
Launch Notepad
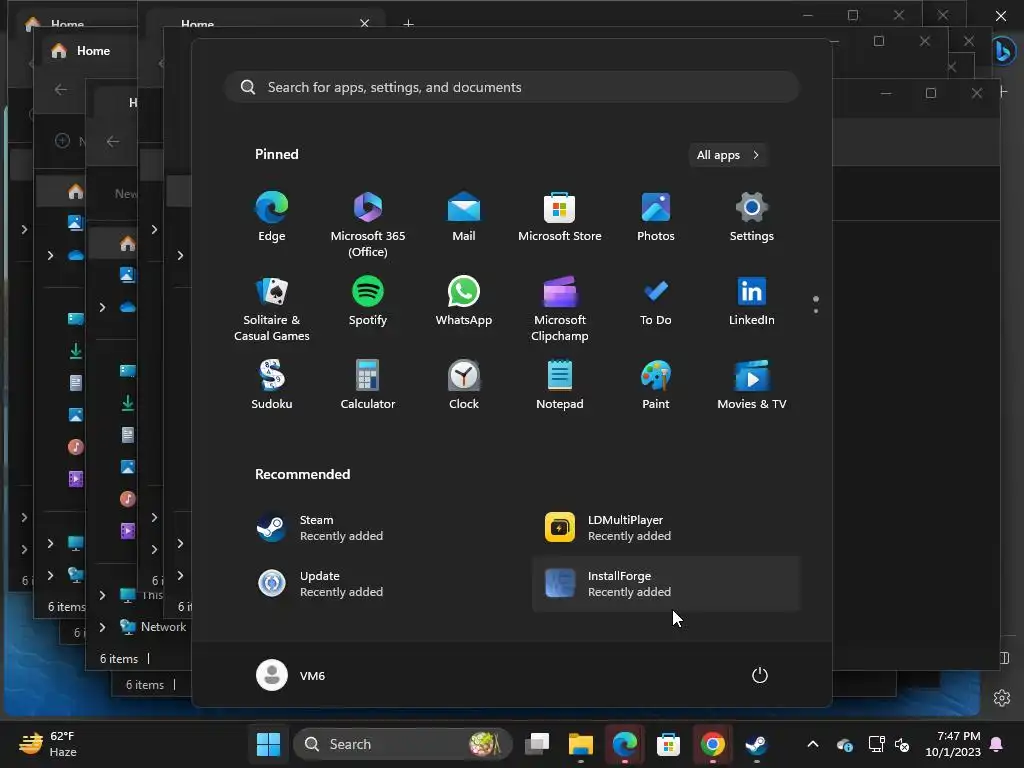pyautogui.click(x=560, y=385)
